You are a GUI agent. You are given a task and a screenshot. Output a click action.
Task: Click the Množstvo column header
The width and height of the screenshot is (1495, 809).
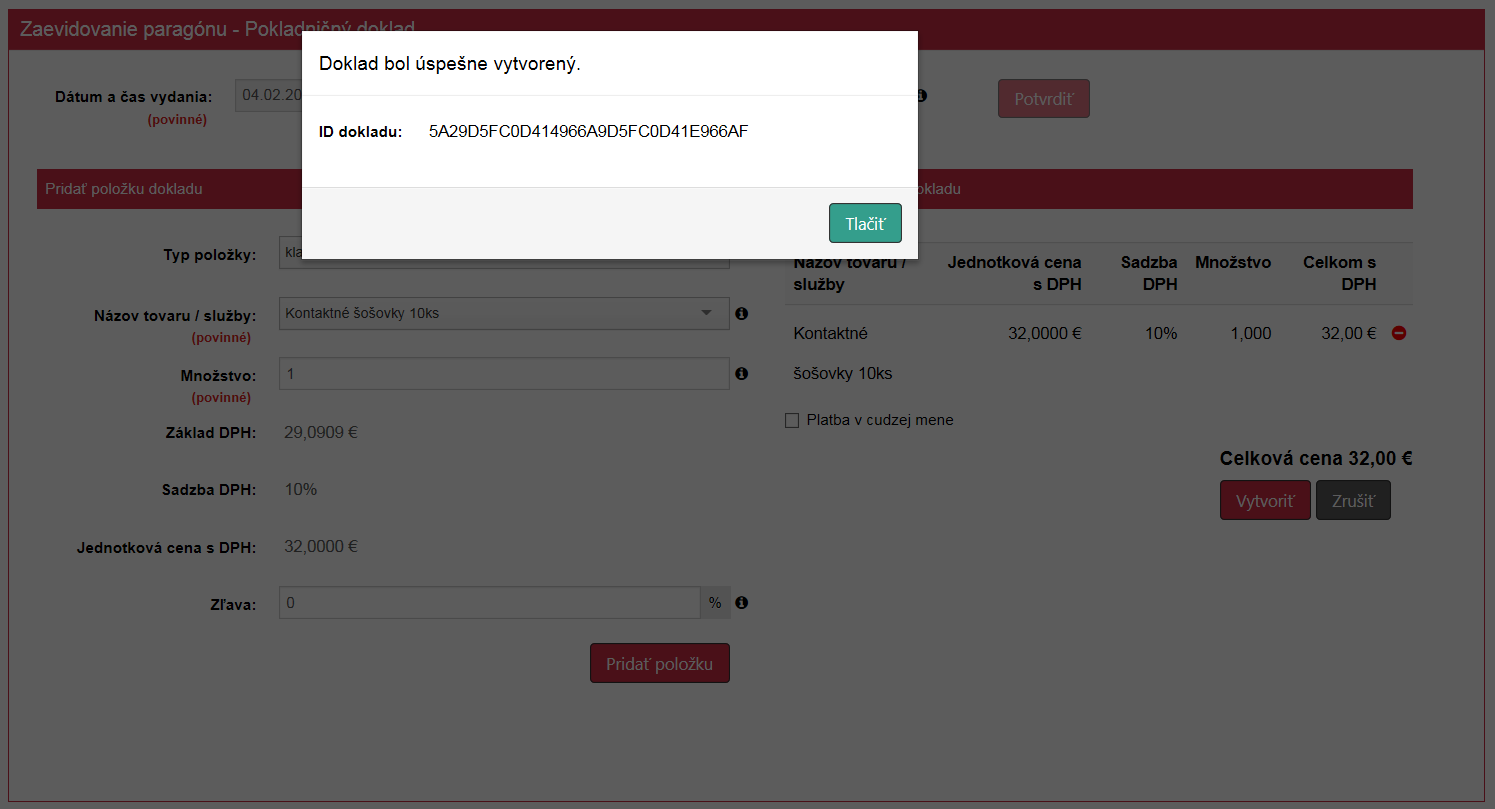pyautogui.click(x=1233, y=263)
